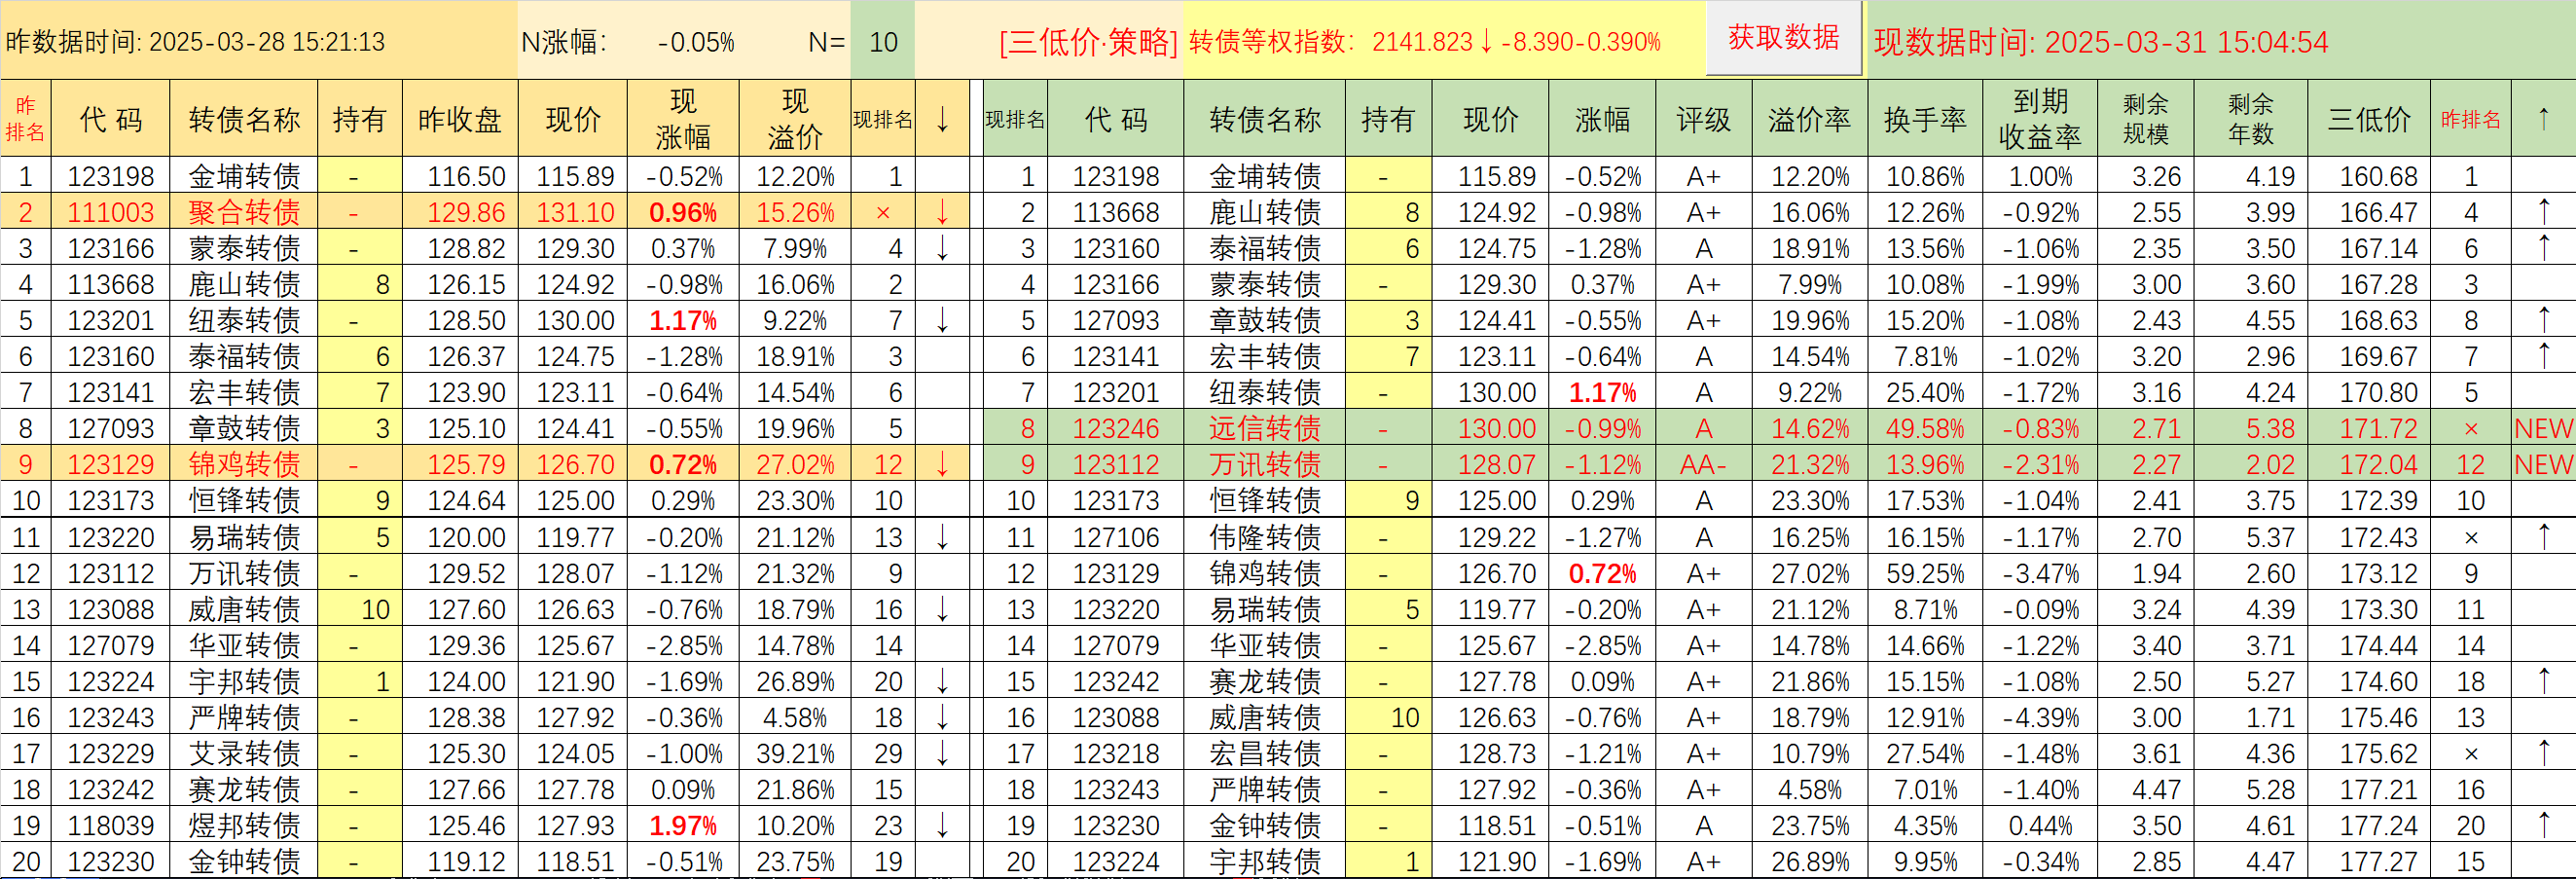Click the 到期收益率 column header
Screen dimensions: 2576x879
click(2040, 119)
